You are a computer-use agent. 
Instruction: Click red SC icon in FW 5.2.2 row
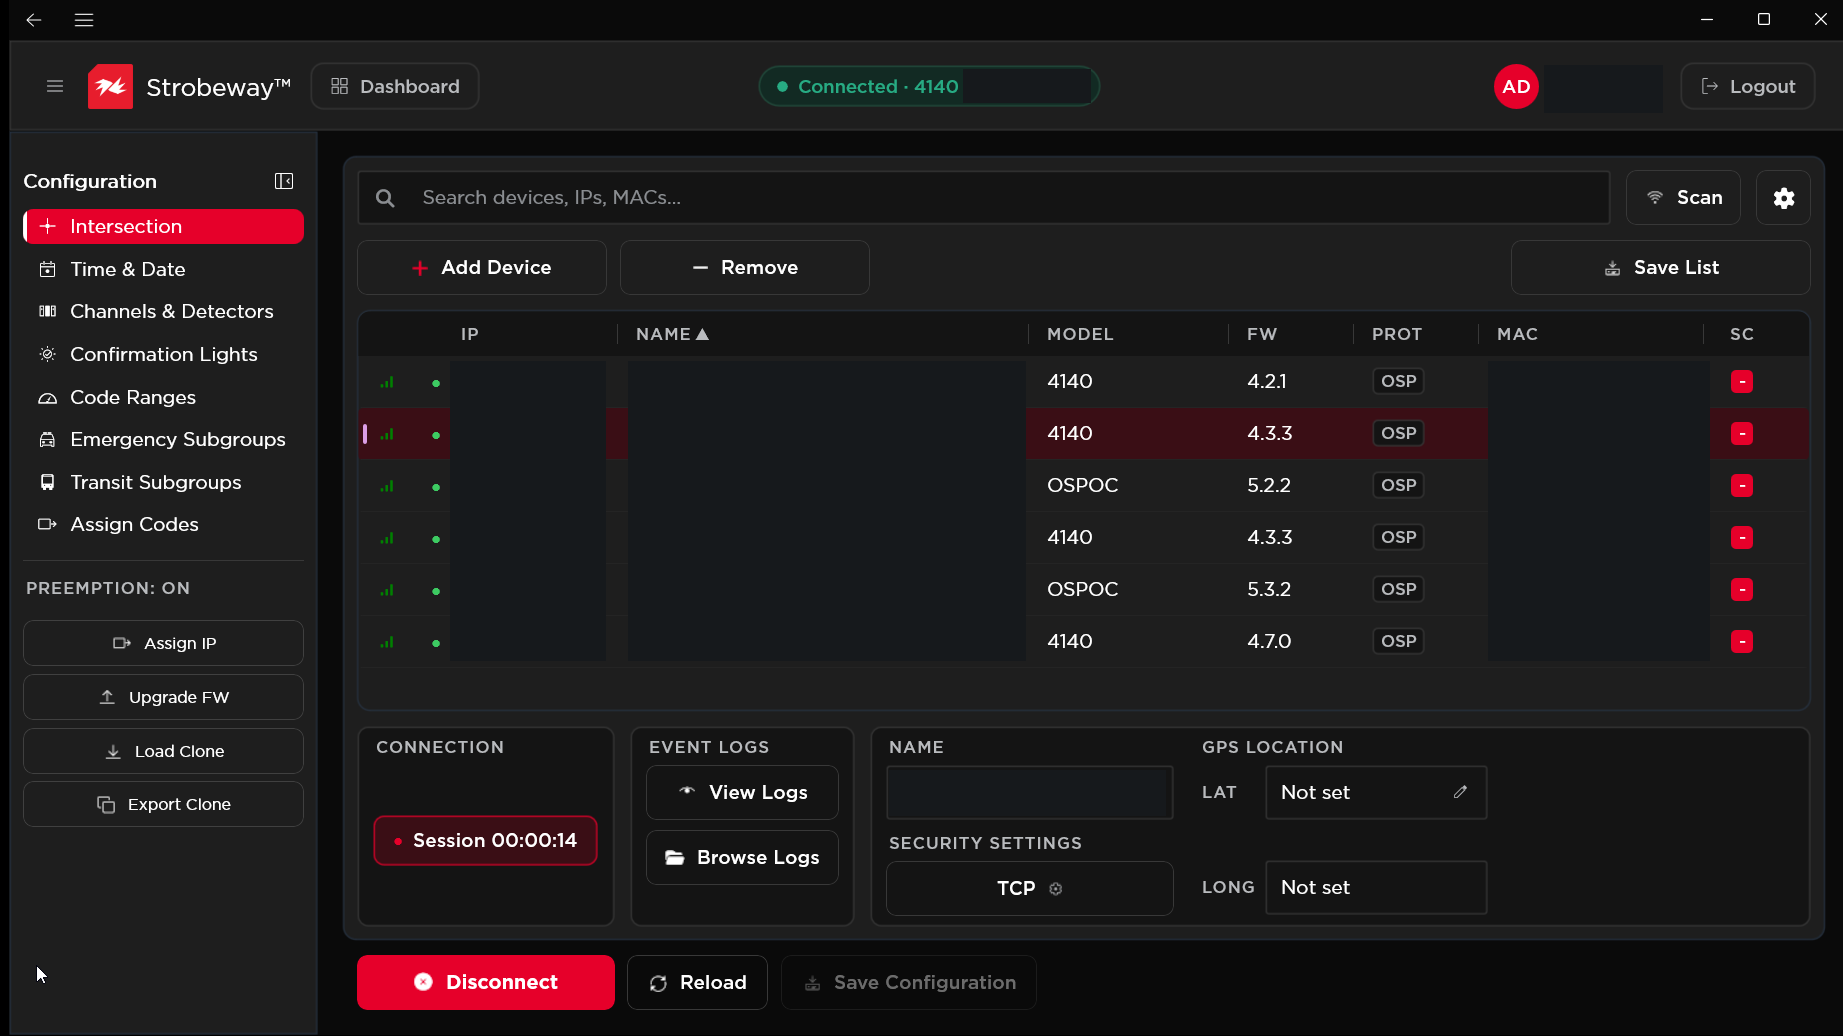point(1742,485)
